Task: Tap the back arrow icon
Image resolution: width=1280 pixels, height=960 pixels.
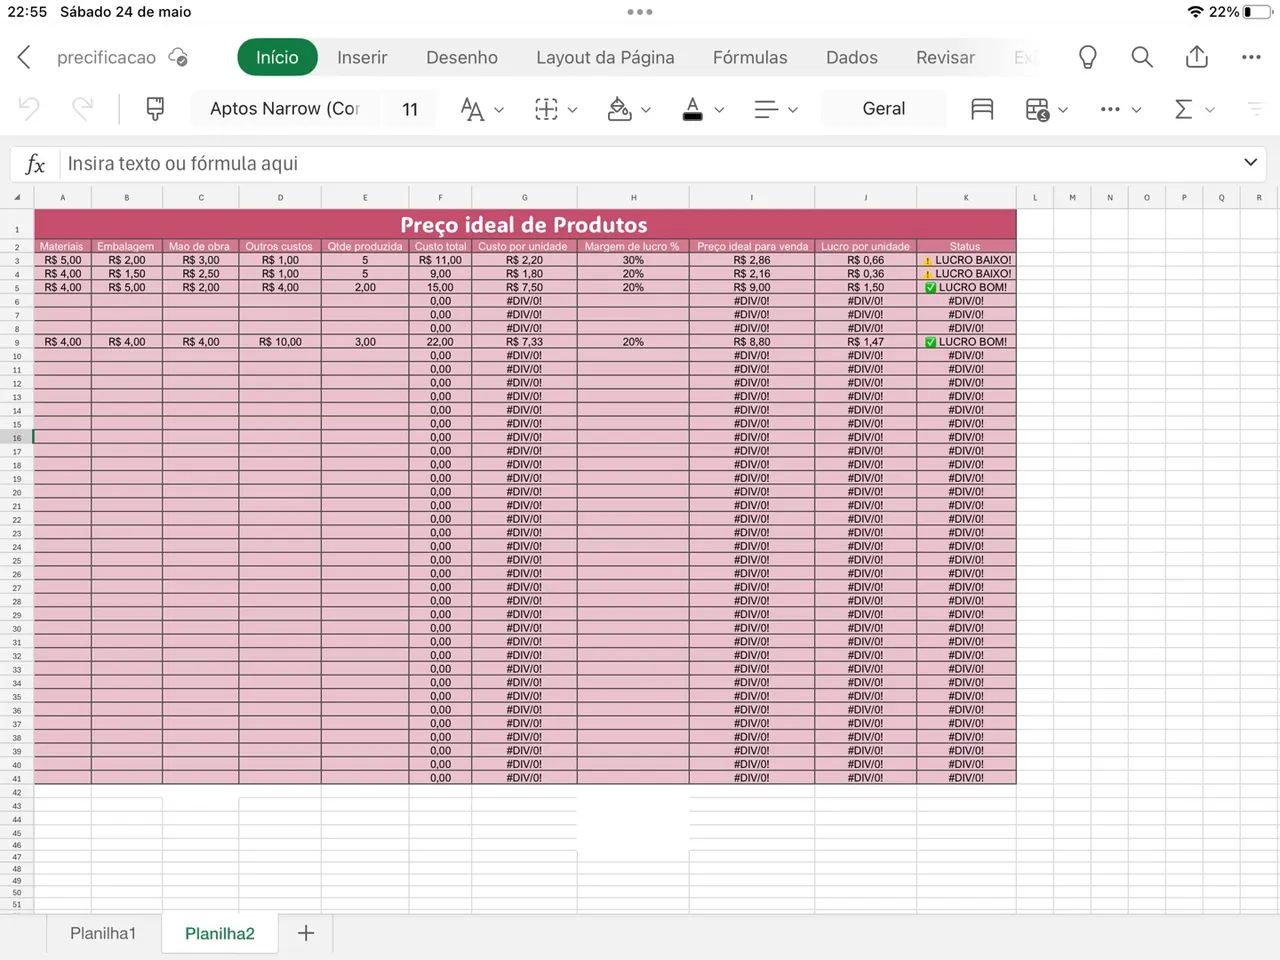Action: click(x=24, y=57)
